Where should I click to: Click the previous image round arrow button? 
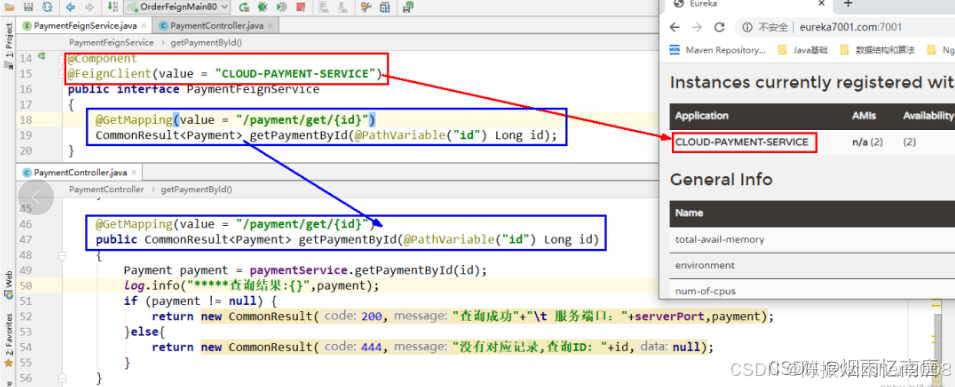(35, 197)
